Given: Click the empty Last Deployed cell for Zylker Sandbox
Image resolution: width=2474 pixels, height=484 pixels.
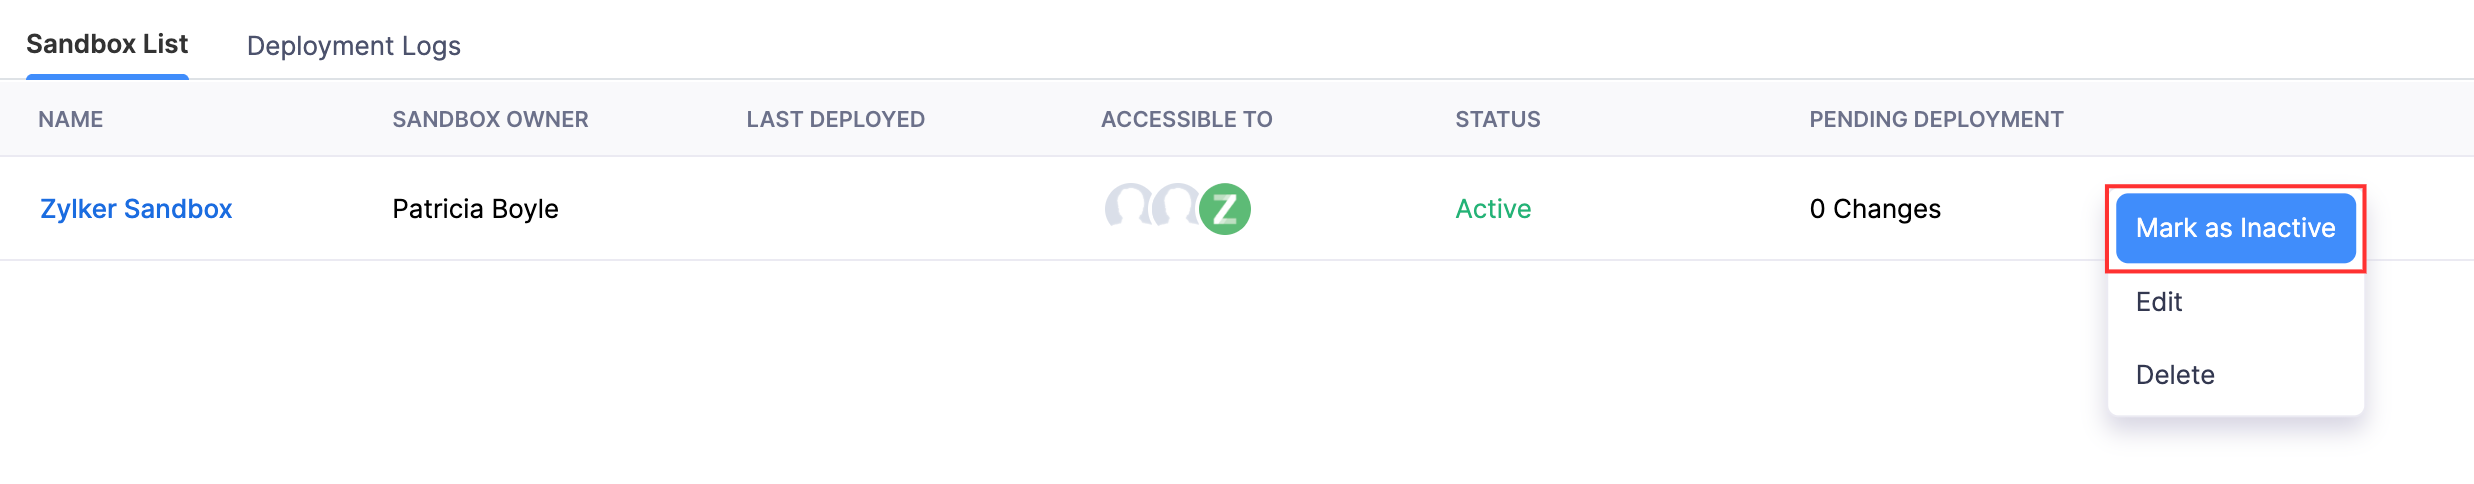Looking at the screenshot, I should click(835, 209).
